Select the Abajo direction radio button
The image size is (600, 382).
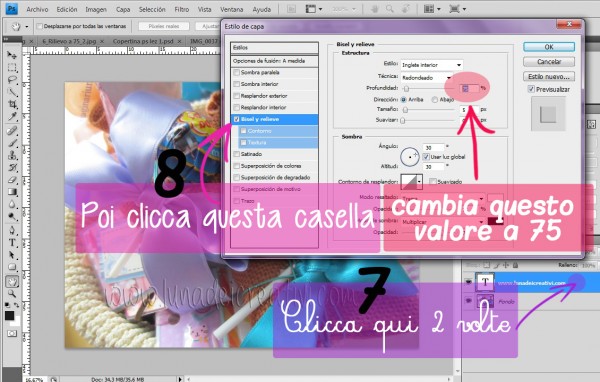pos(435,100)
